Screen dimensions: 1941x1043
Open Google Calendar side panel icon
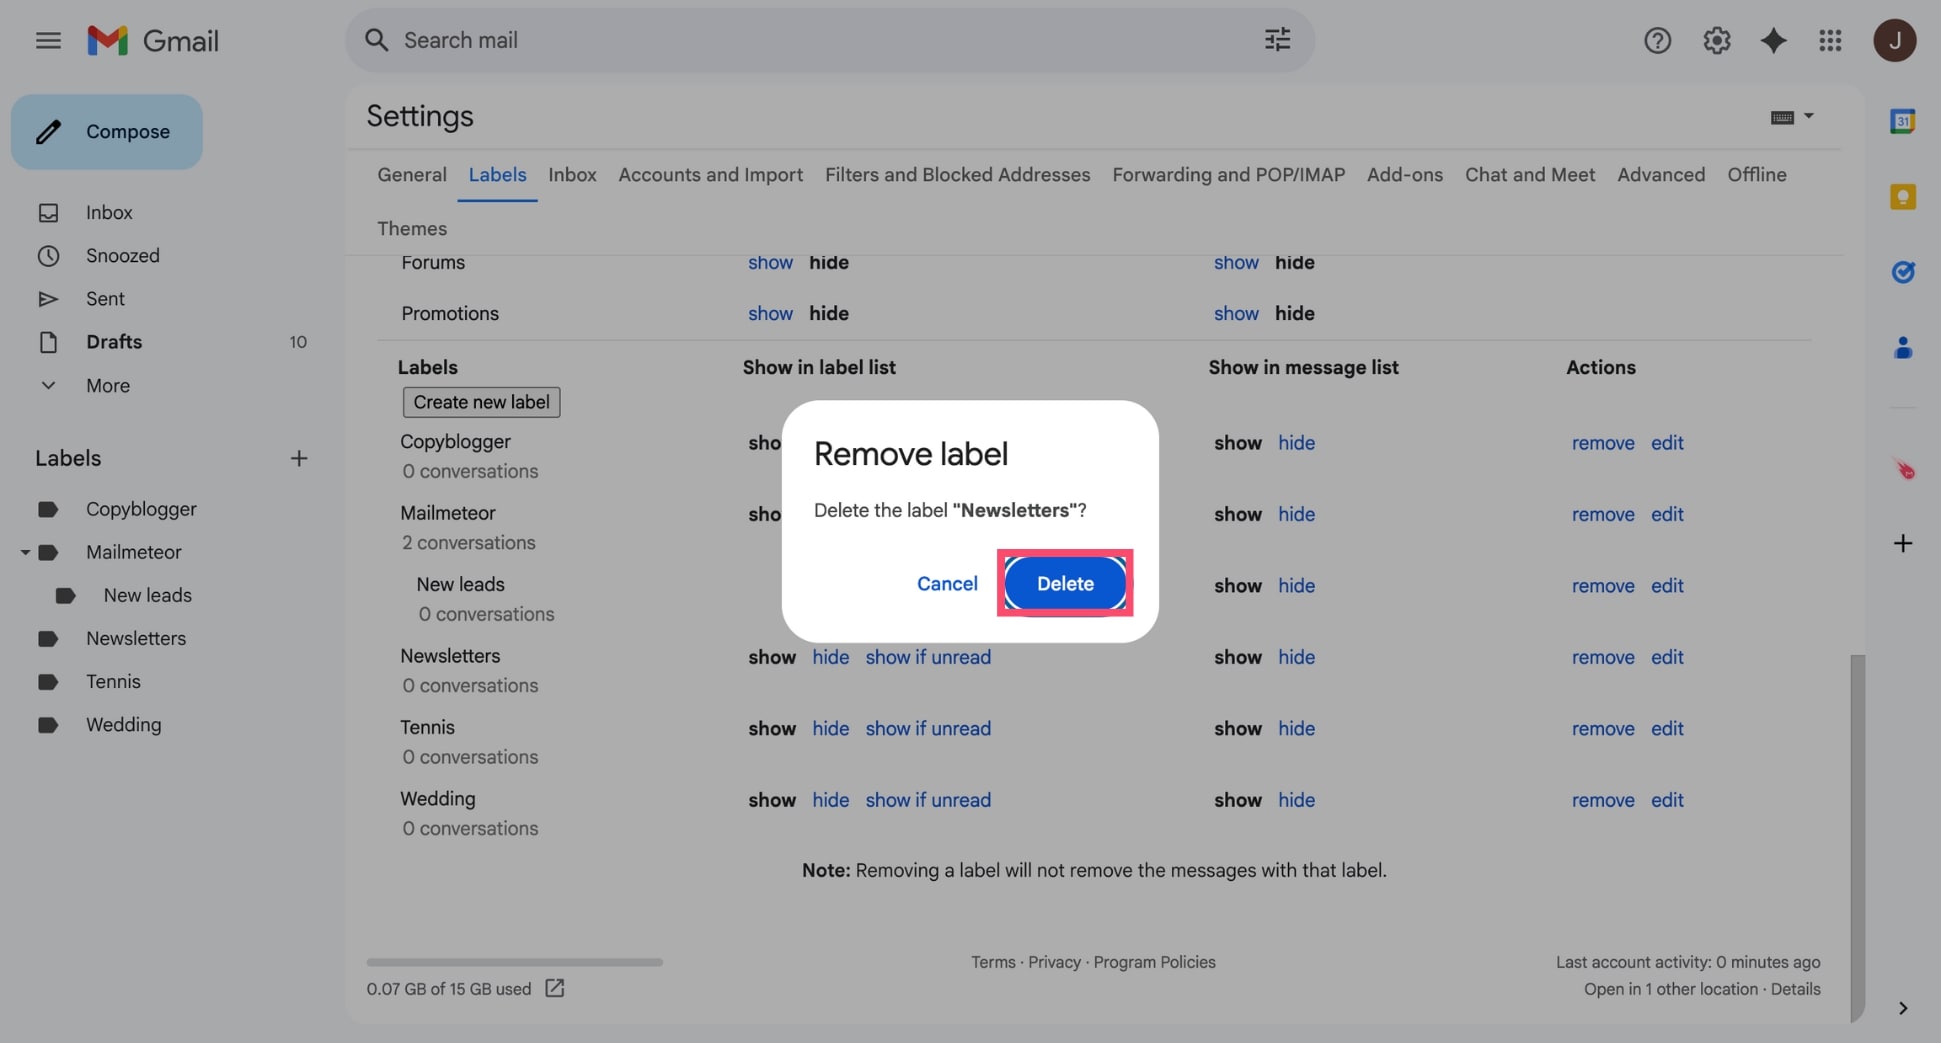(1902, 121)
